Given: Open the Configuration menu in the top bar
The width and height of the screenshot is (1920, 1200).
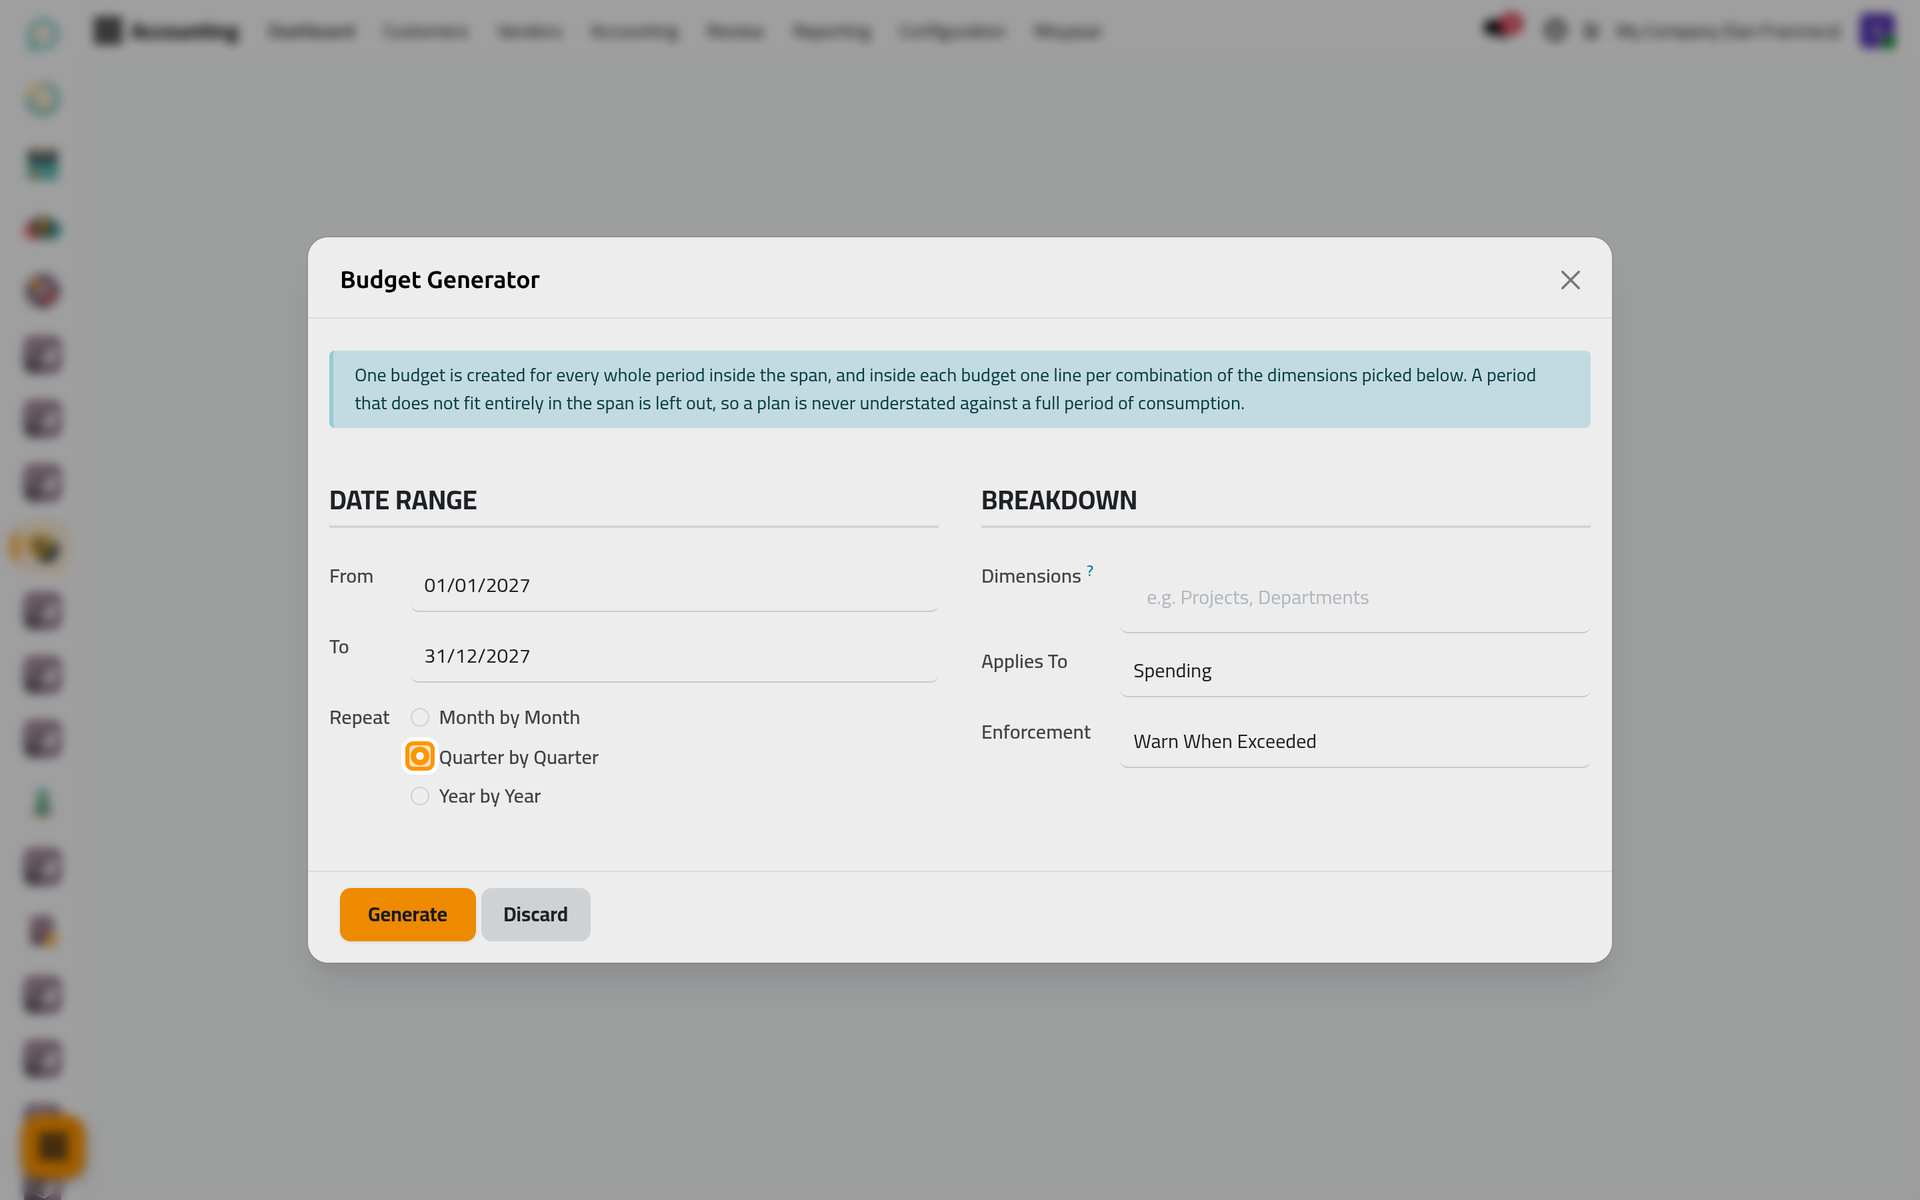Looking at the screenshot, I should tap(951, 31).
